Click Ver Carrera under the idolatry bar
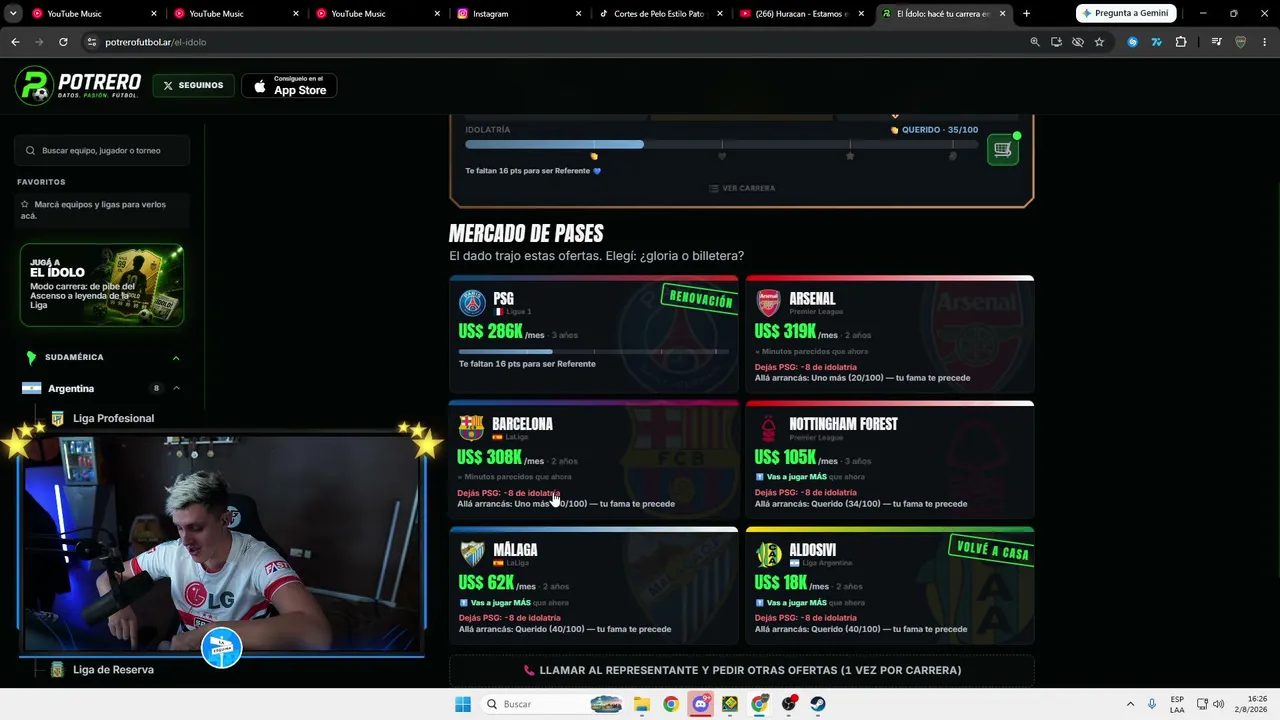 [742, 188]
